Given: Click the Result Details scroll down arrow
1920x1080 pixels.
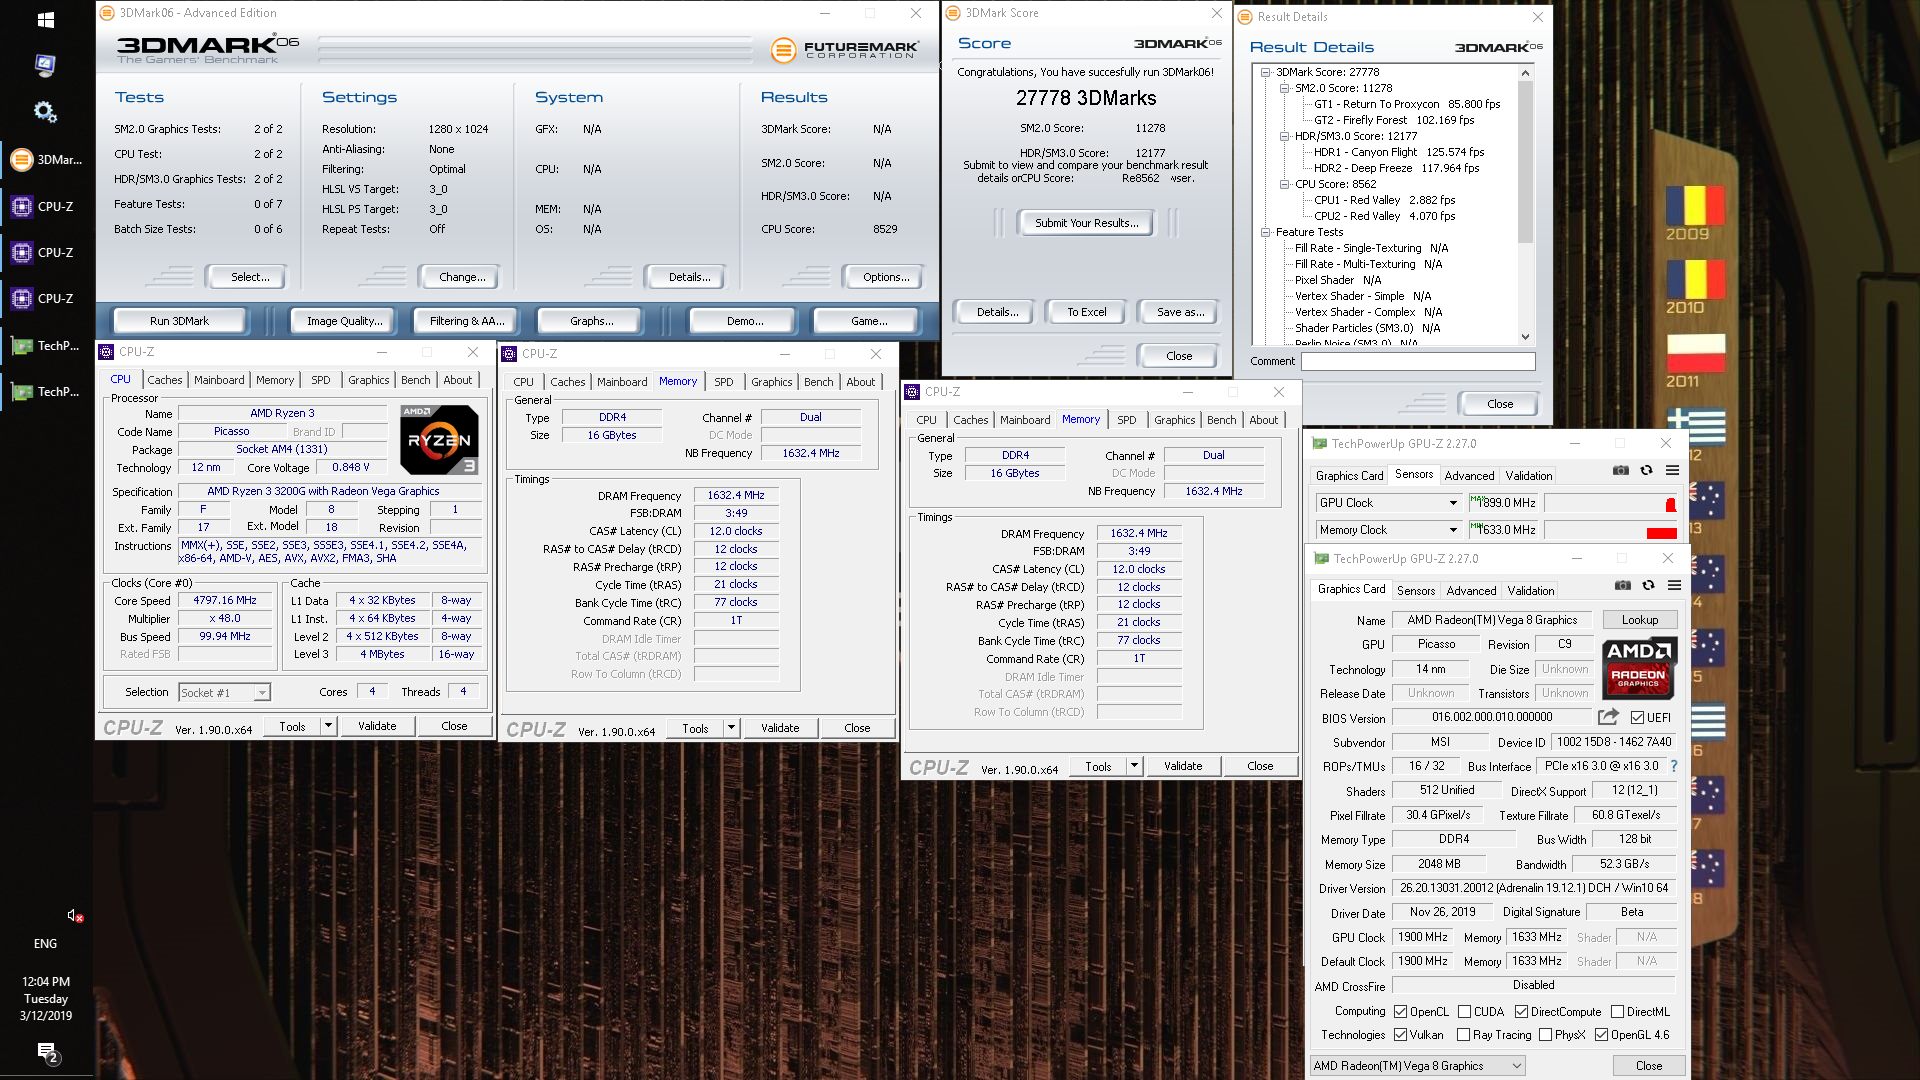Looking at the screenshot, I should 1525,337.
